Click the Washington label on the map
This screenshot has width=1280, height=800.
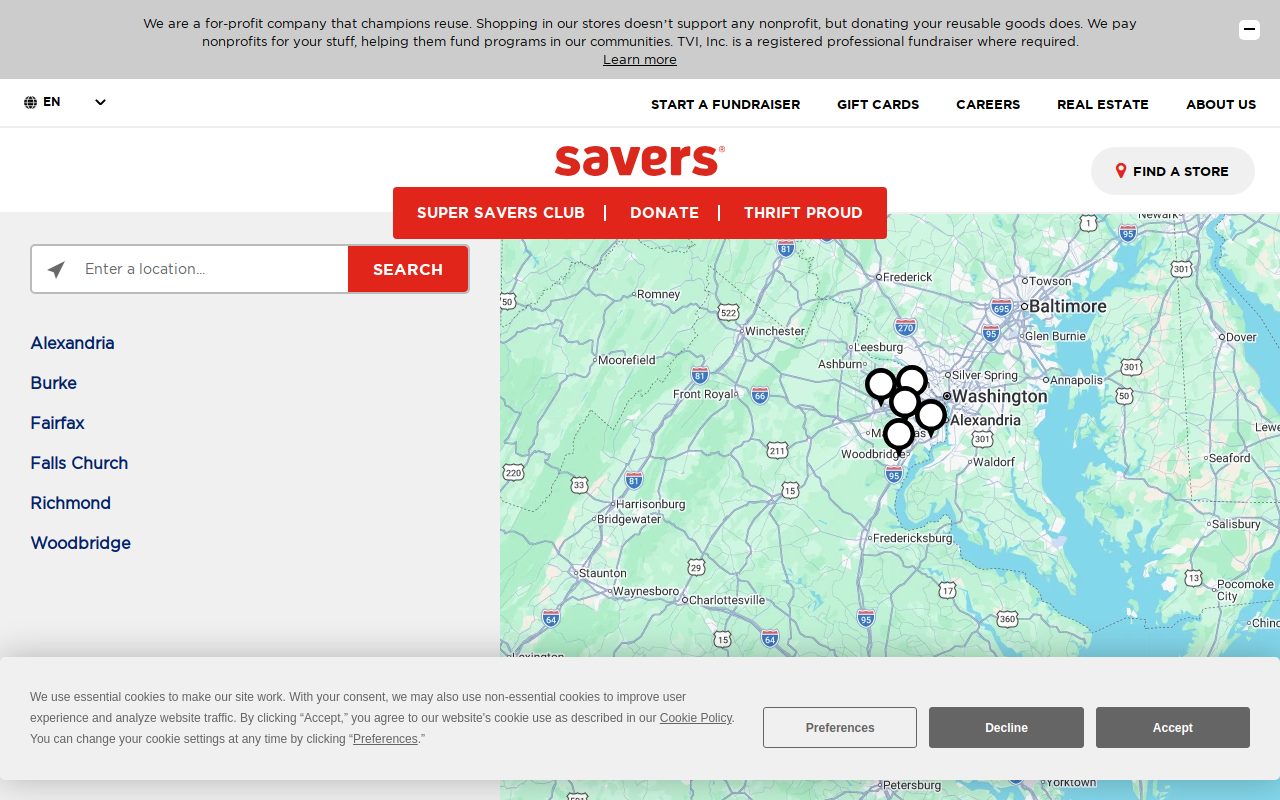pyautogui.click(x=1000, y=396)
